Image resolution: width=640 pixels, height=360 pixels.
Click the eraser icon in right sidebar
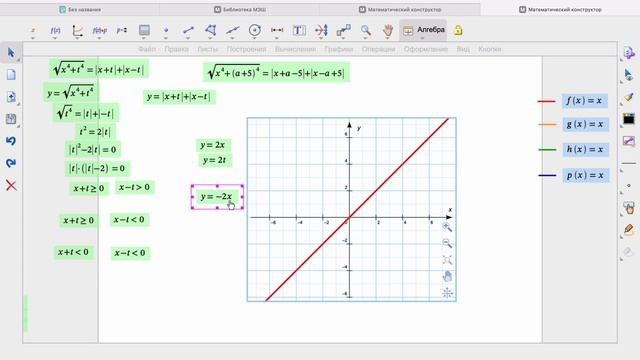coord(629,251)
